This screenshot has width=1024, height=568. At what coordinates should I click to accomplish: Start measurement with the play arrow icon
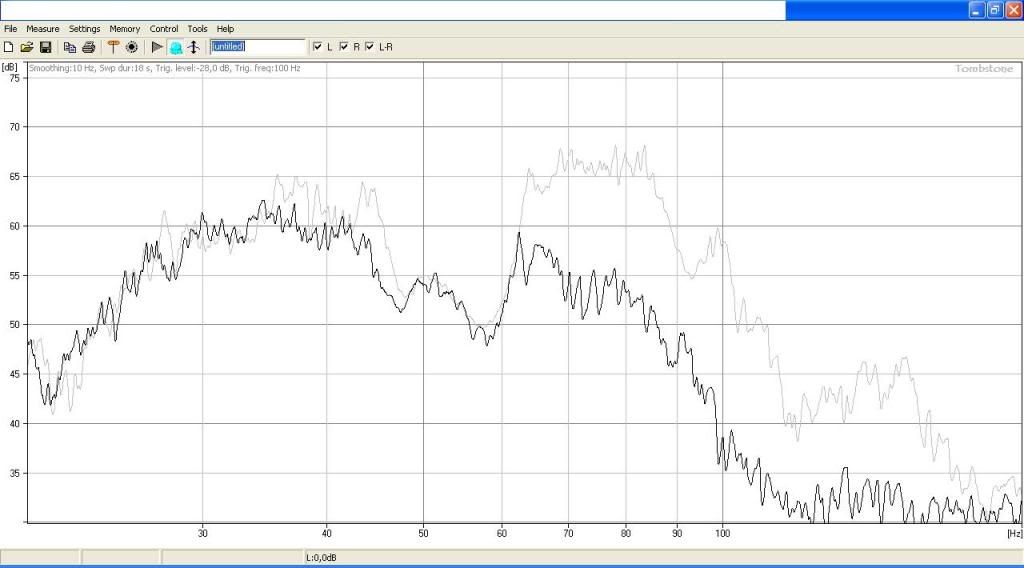[157, 47]
